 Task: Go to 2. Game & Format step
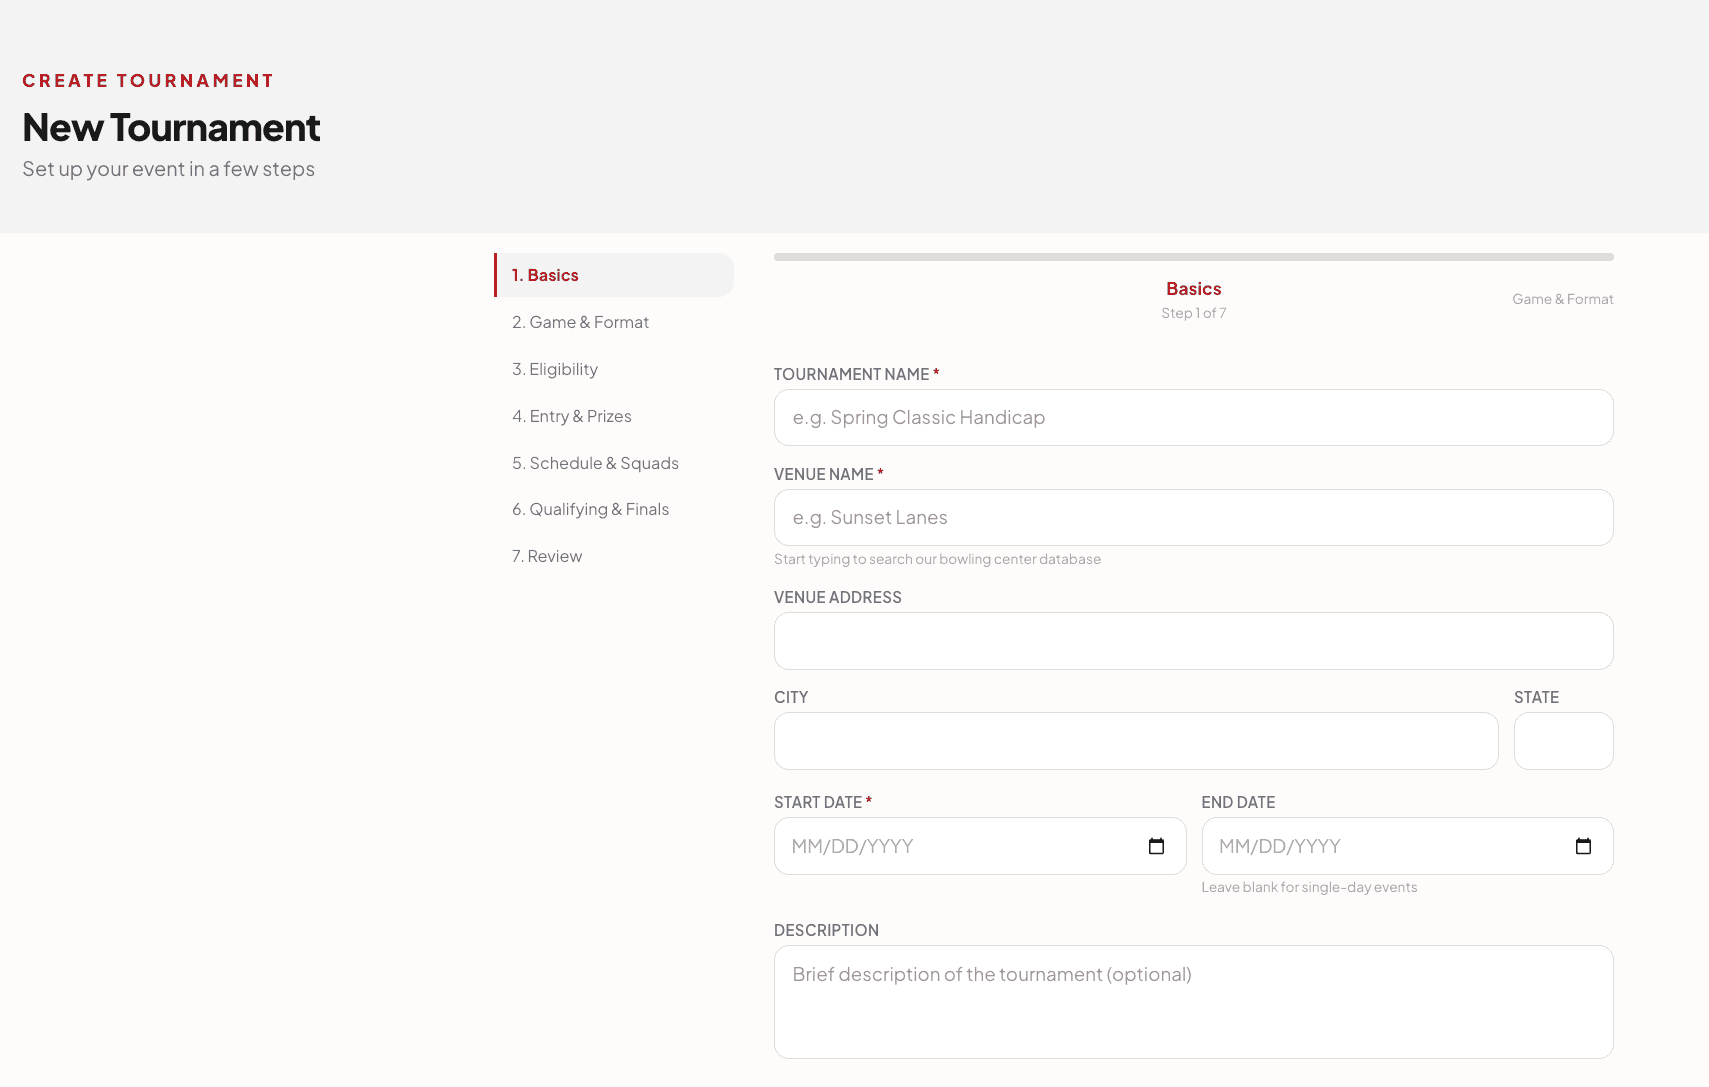(614, 322)
